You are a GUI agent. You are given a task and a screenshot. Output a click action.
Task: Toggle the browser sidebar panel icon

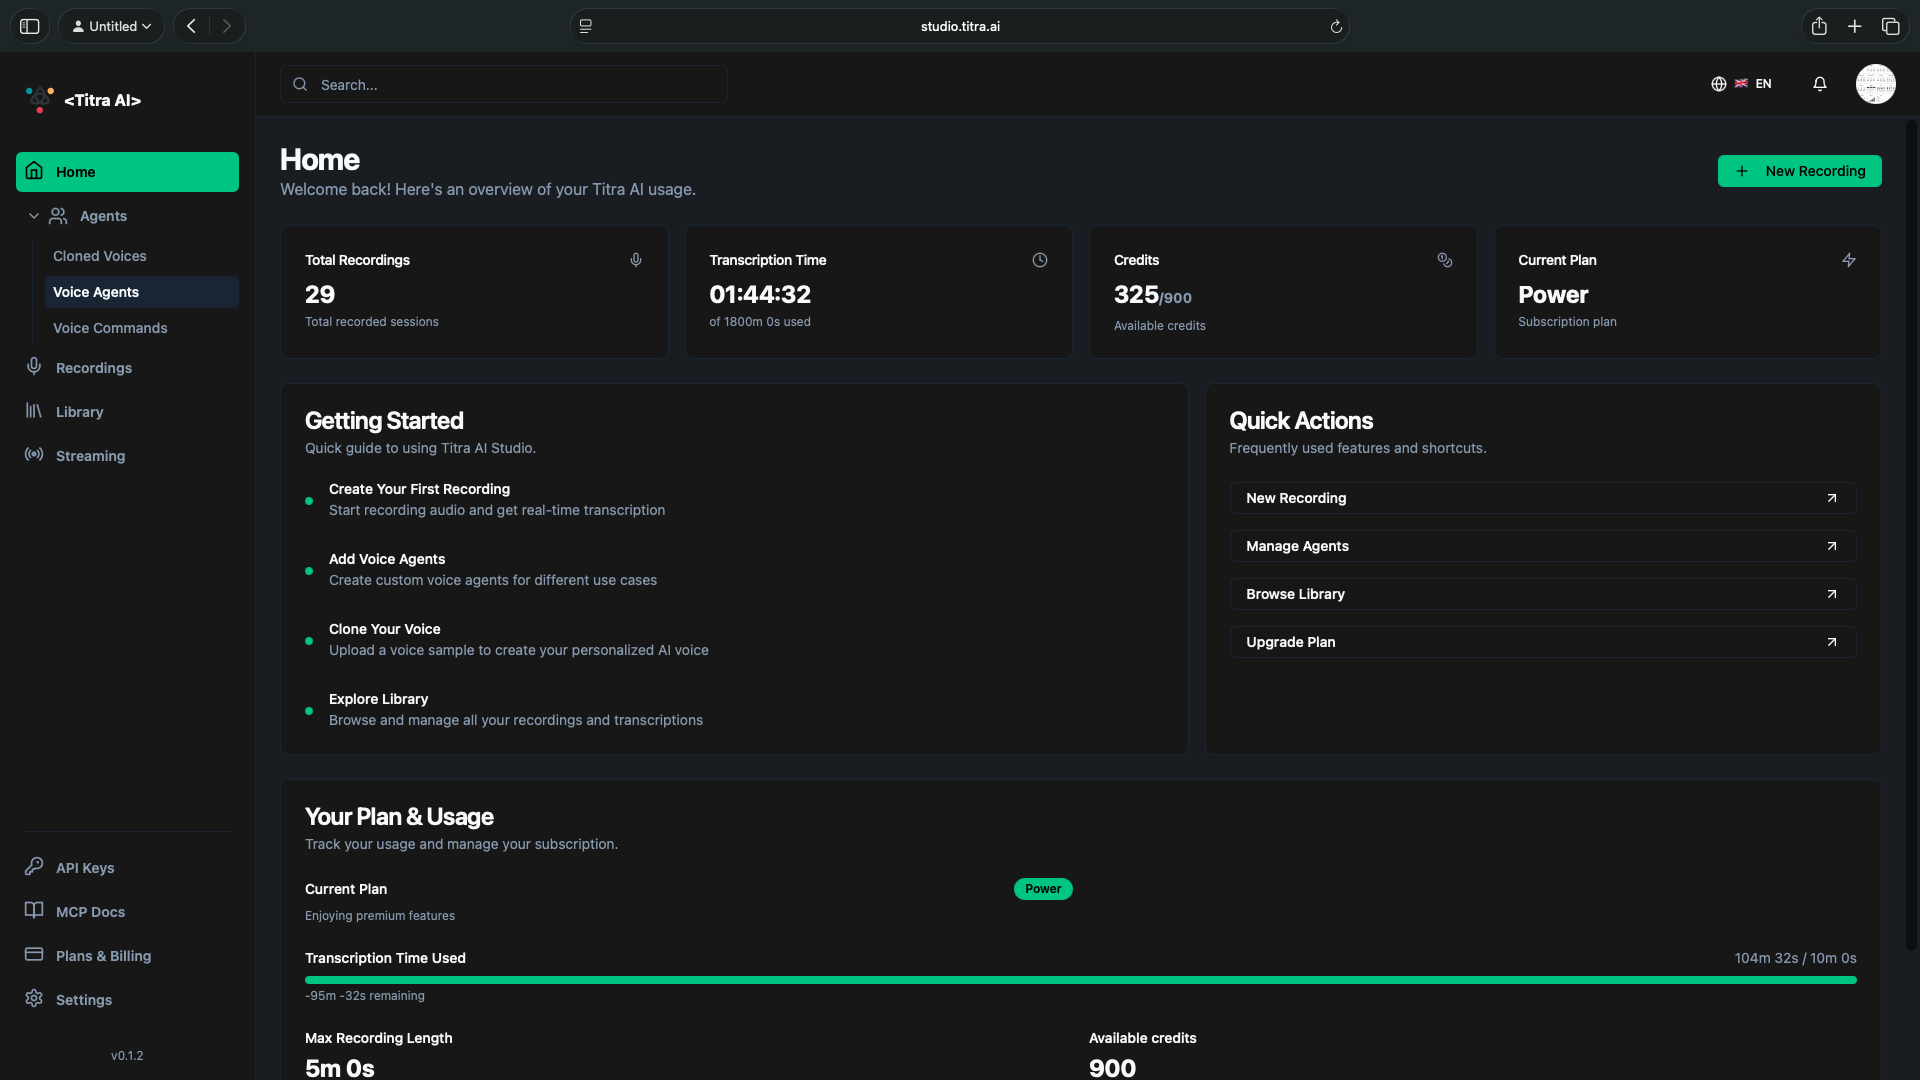[30, 26]
